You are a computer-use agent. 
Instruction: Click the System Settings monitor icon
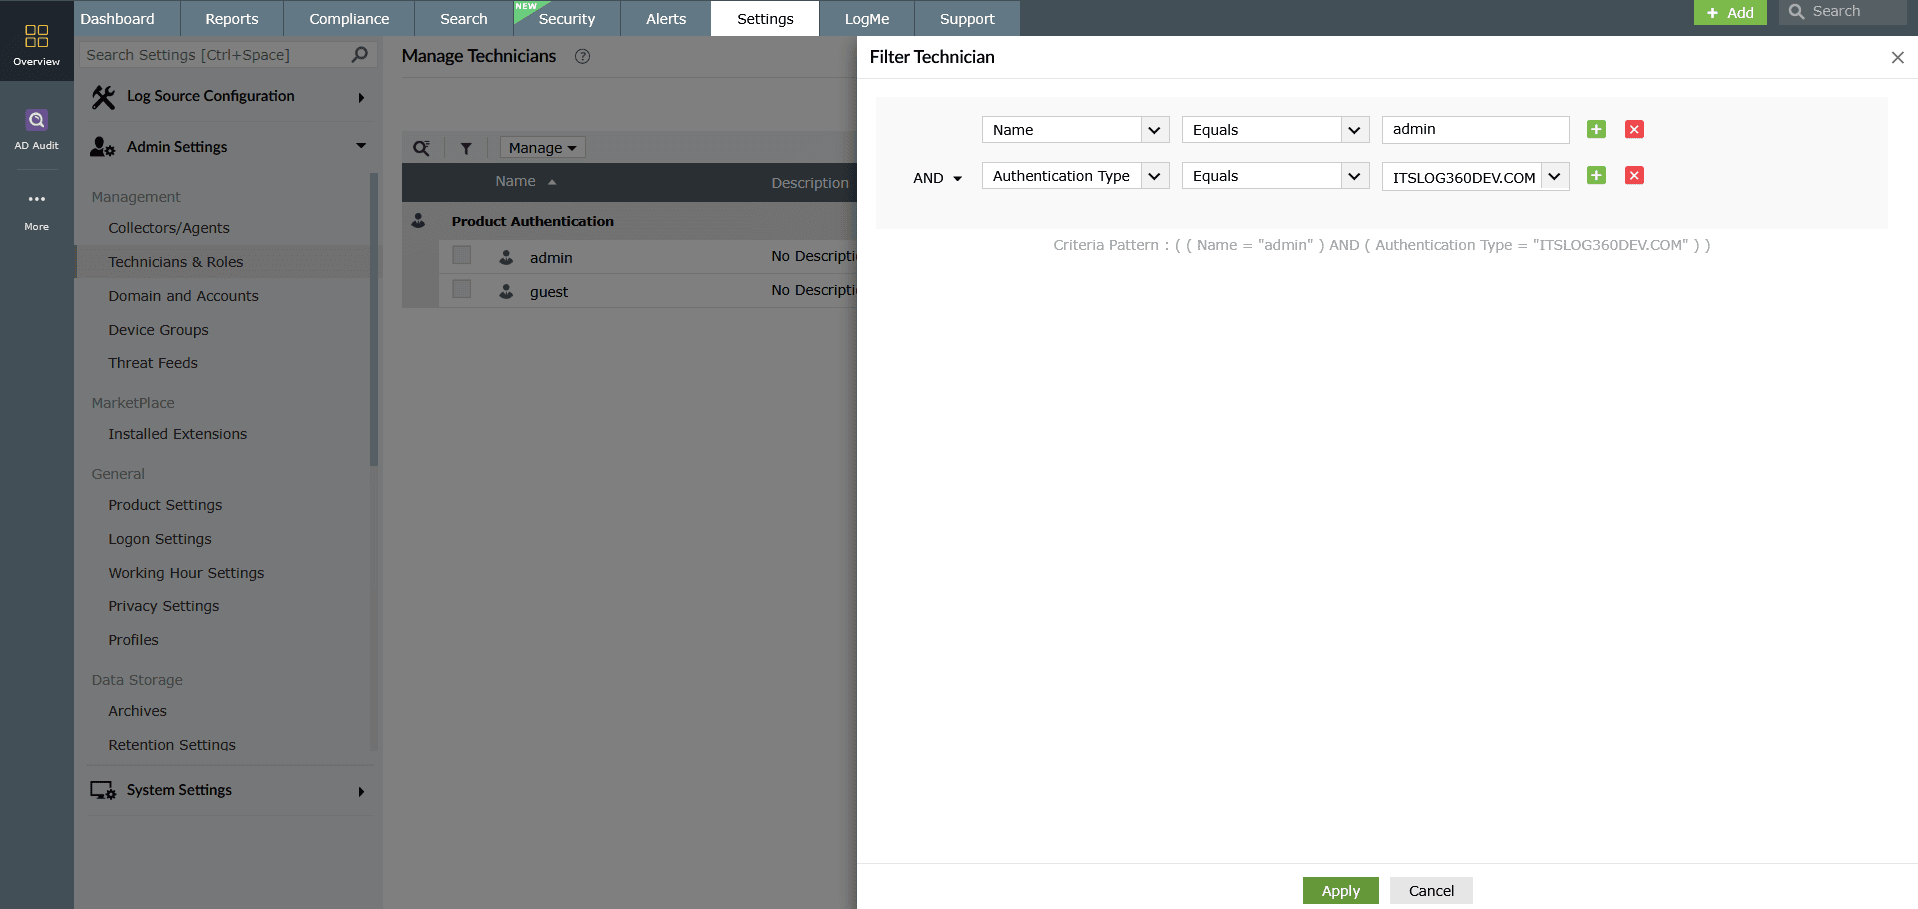pos(103,790)
